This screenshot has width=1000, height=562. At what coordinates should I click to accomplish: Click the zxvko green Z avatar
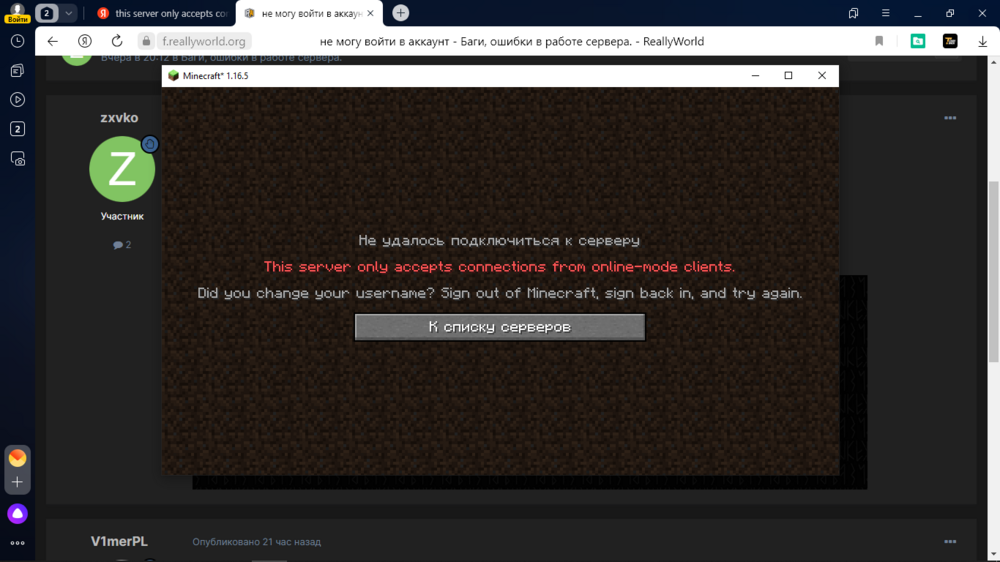(122, 169)
